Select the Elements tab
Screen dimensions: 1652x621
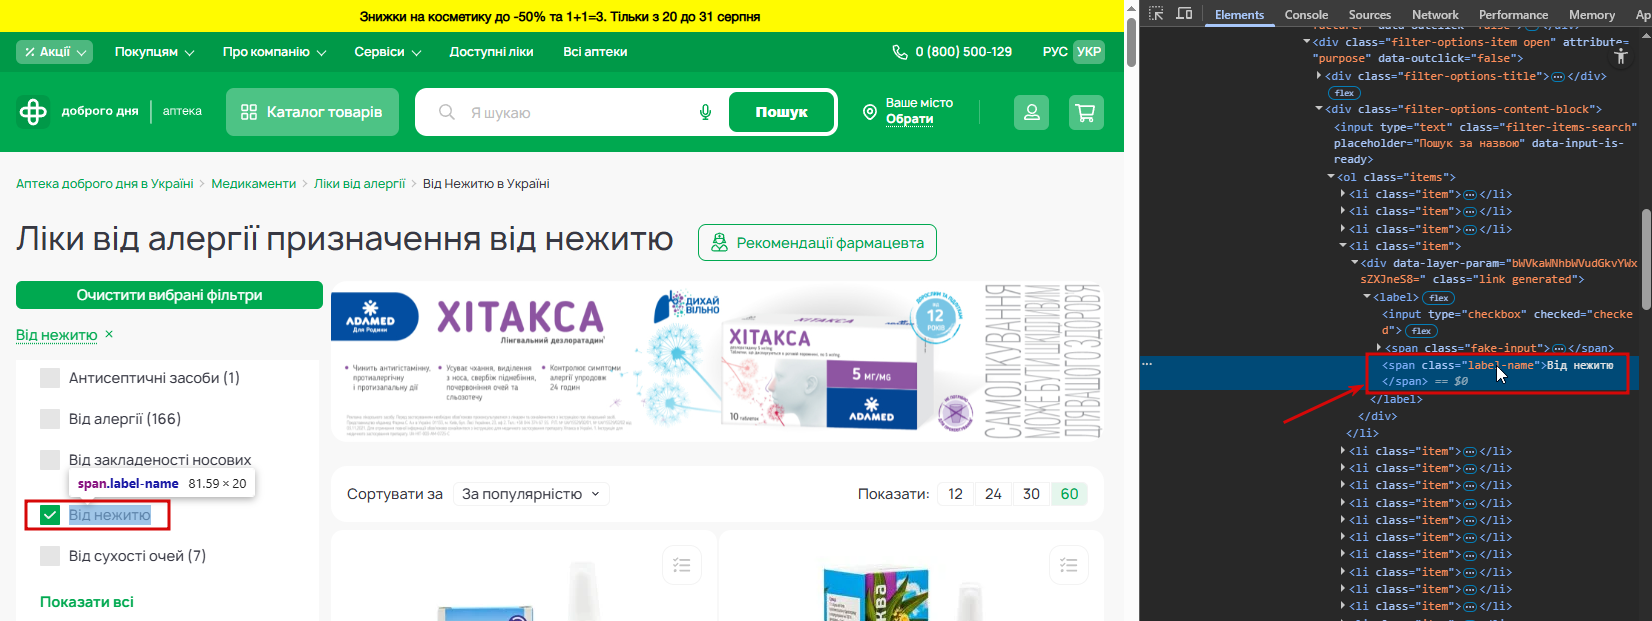click(1239, 14)
